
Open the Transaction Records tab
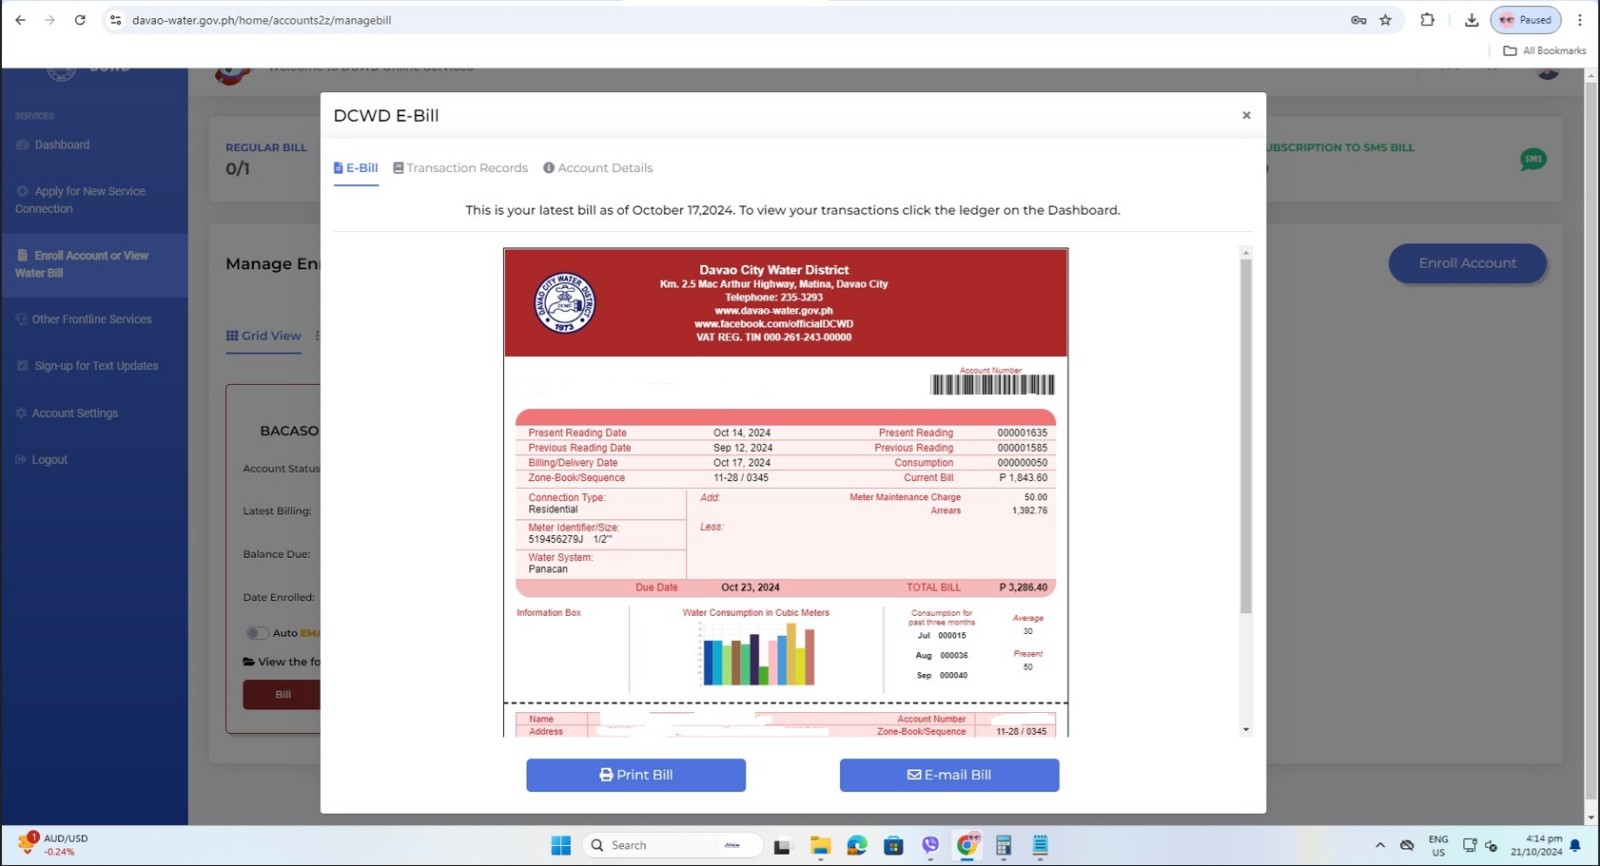pos(460,168)
